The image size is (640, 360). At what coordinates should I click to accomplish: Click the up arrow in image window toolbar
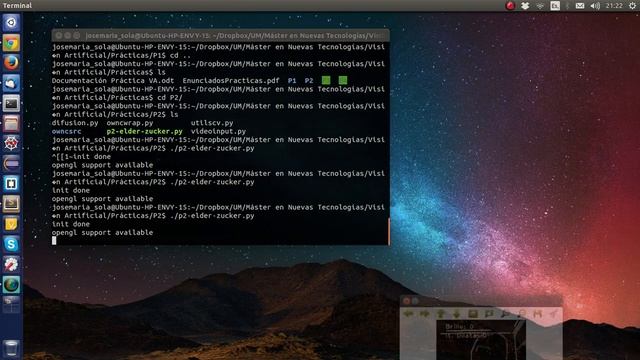pyautogui.click(x=440, y=314)
